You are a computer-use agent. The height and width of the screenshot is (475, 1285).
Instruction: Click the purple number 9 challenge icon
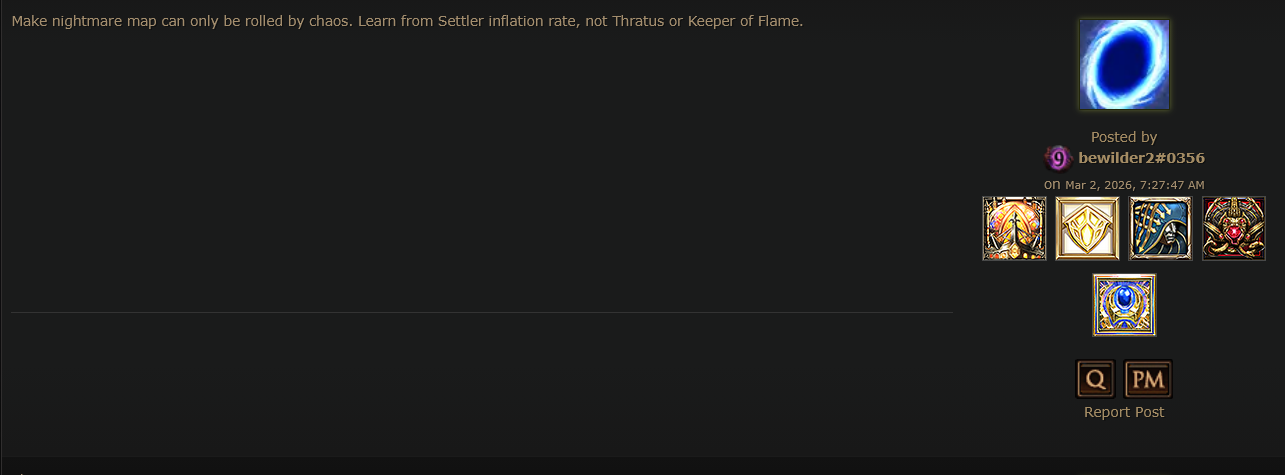pyautogui.click(x=1058, y=158)
